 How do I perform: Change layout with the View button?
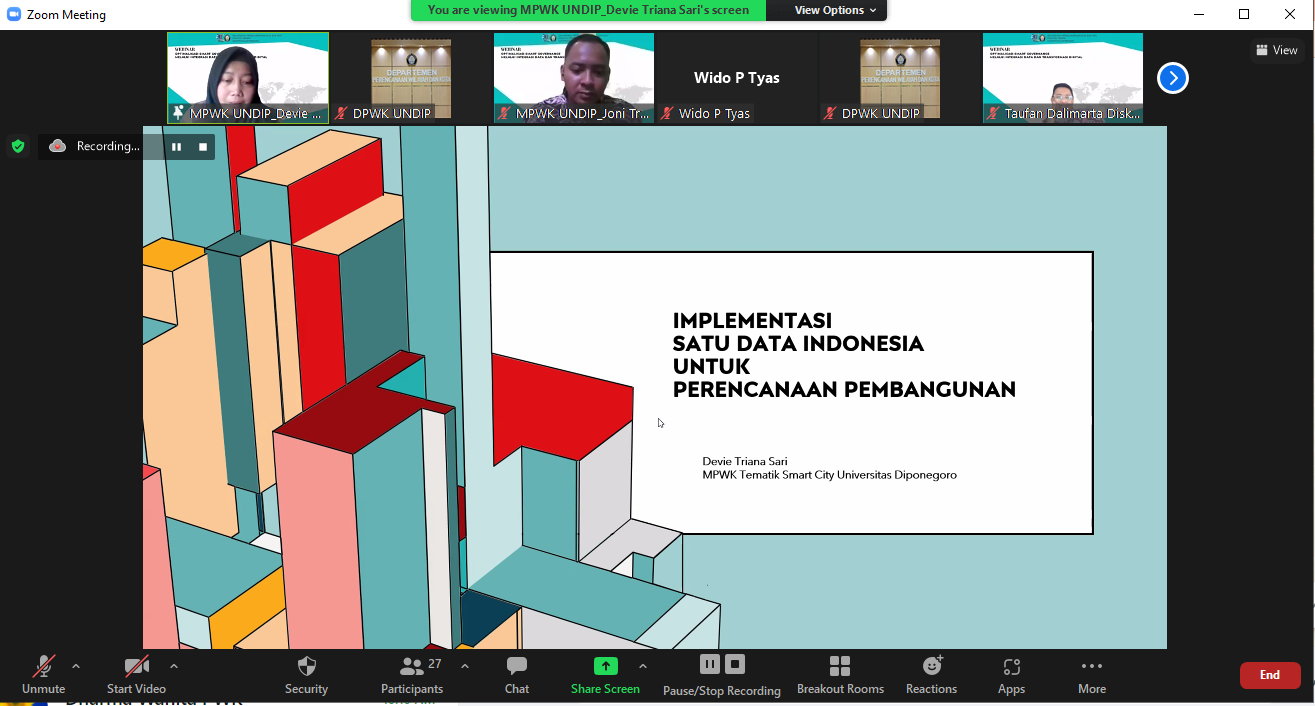pos(1276,50)
